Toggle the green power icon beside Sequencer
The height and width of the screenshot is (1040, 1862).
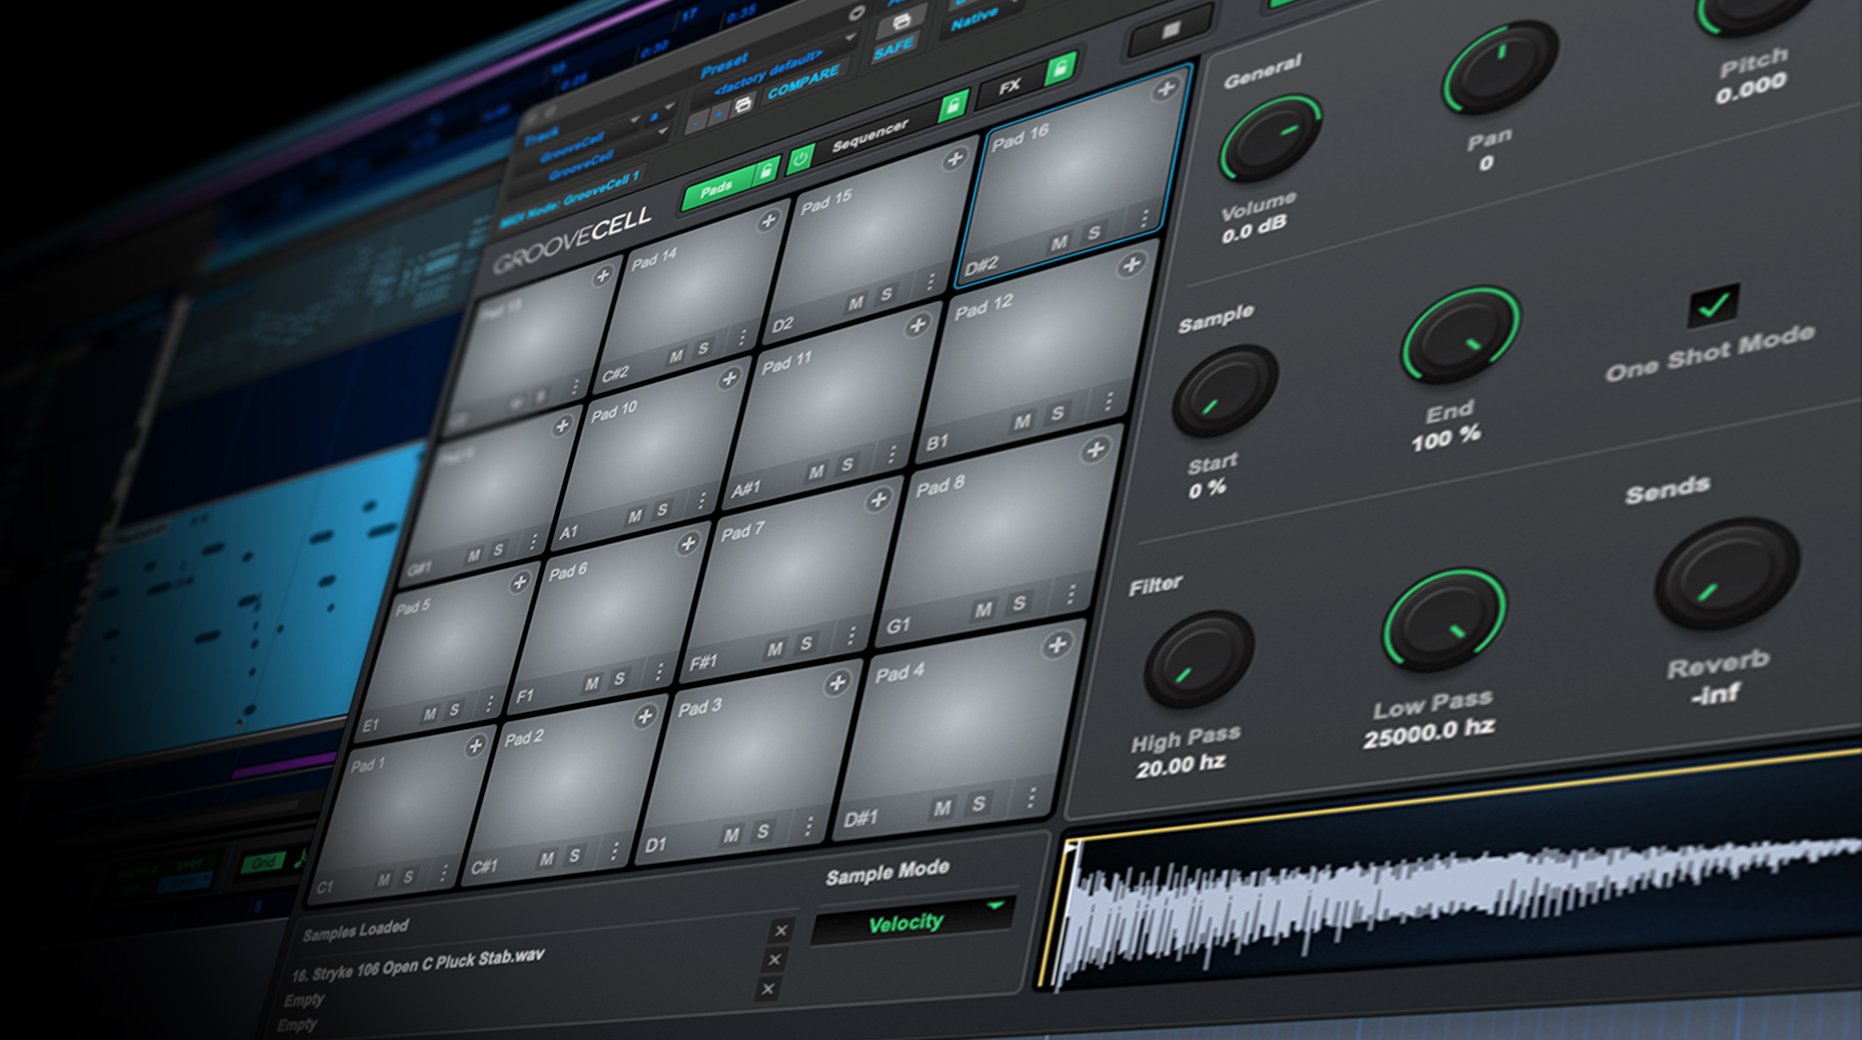(x=800, y=160)
